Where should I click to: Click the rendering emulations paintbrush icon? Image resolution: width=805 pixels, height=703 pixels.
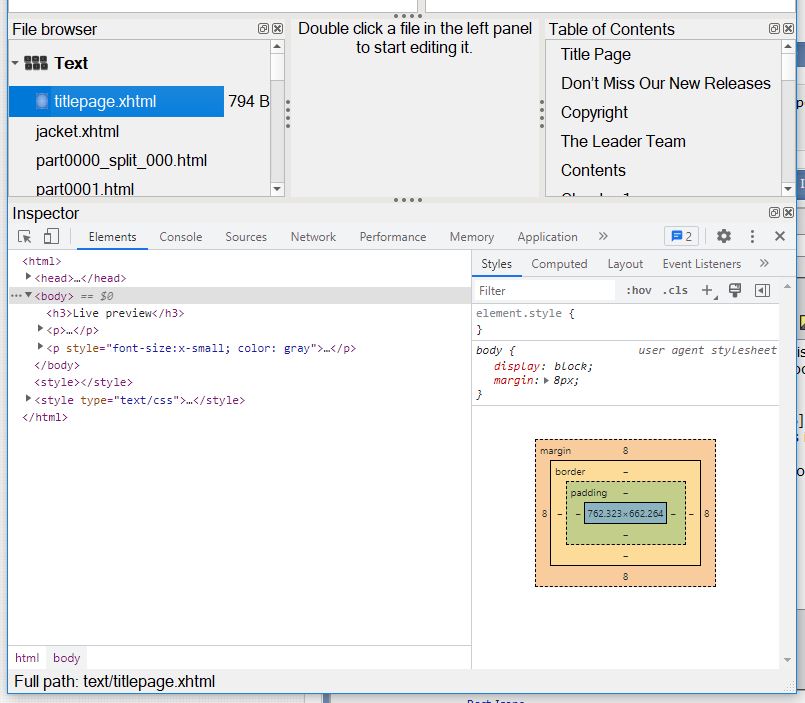pyautogui.click(x=735, y=291)
